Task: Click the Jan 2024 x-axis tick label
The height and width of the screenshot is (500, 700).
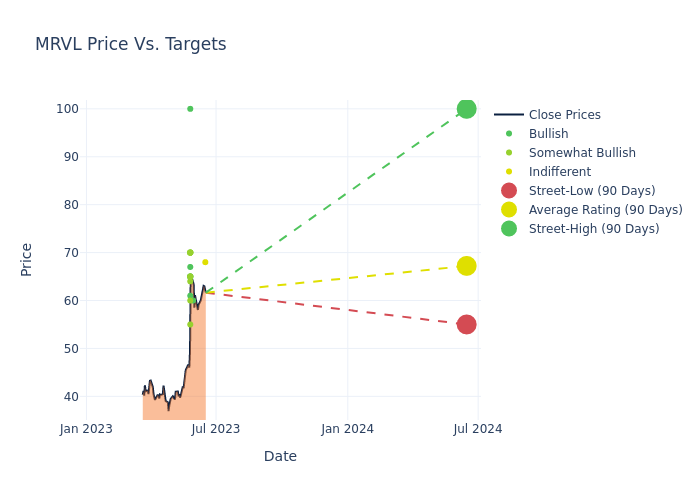Action: [348, 429]
